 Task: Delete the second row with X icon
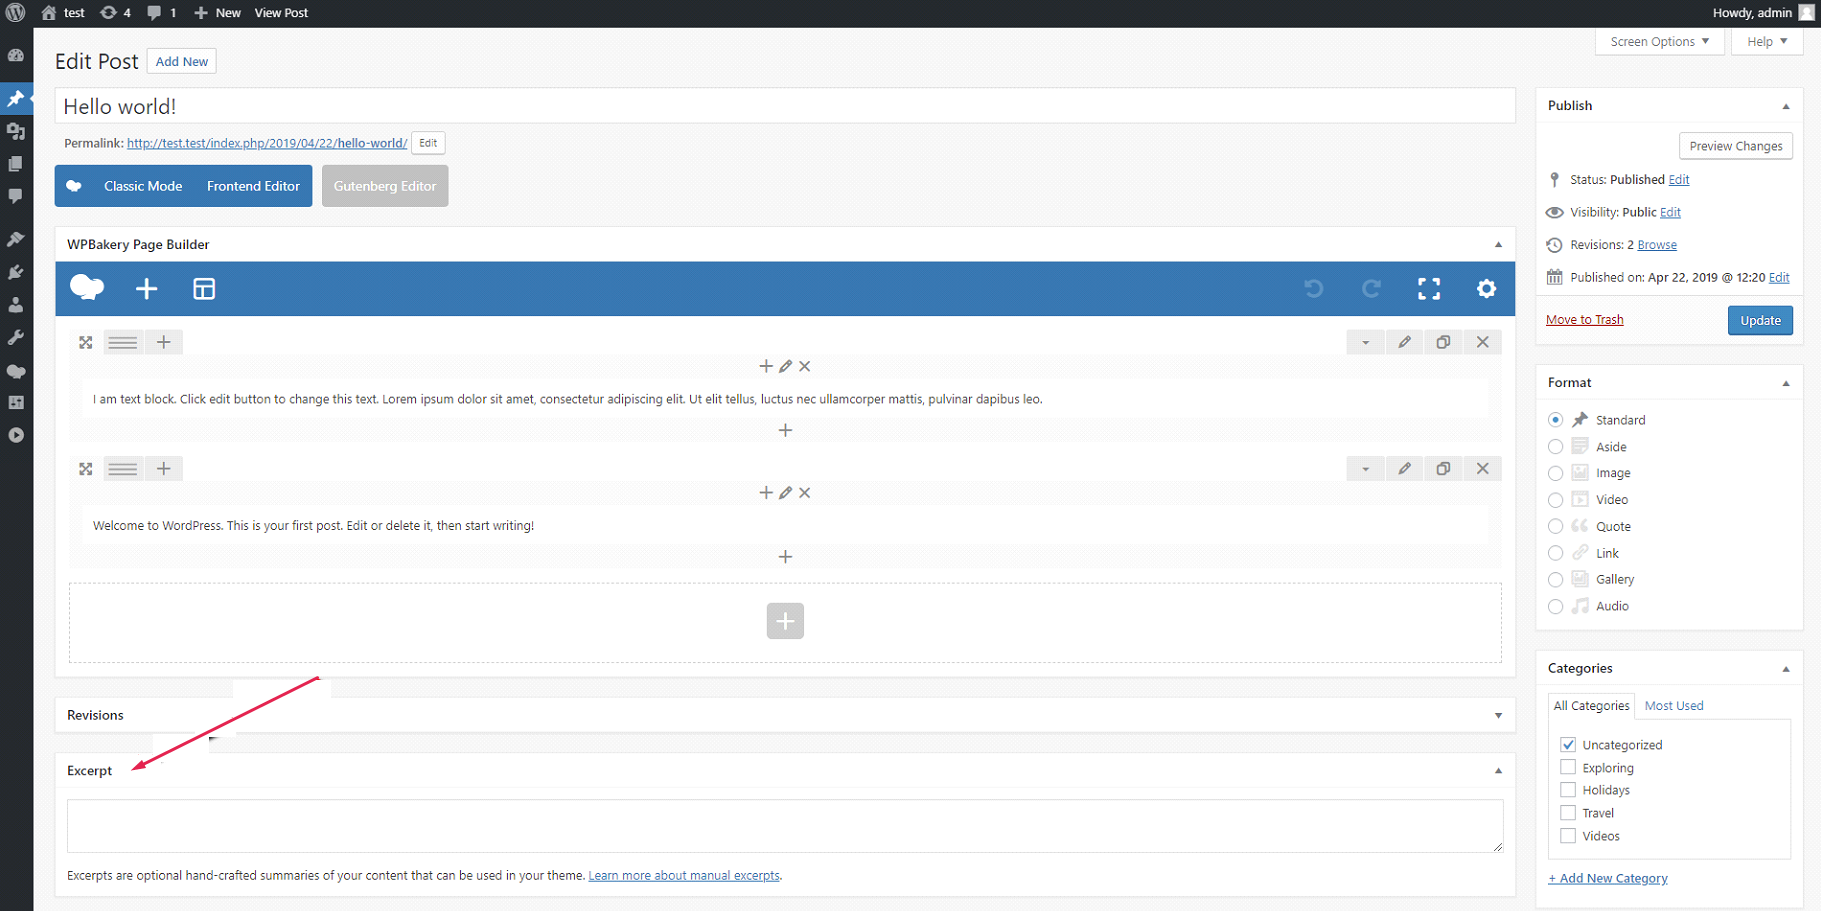pos(1482,469)
